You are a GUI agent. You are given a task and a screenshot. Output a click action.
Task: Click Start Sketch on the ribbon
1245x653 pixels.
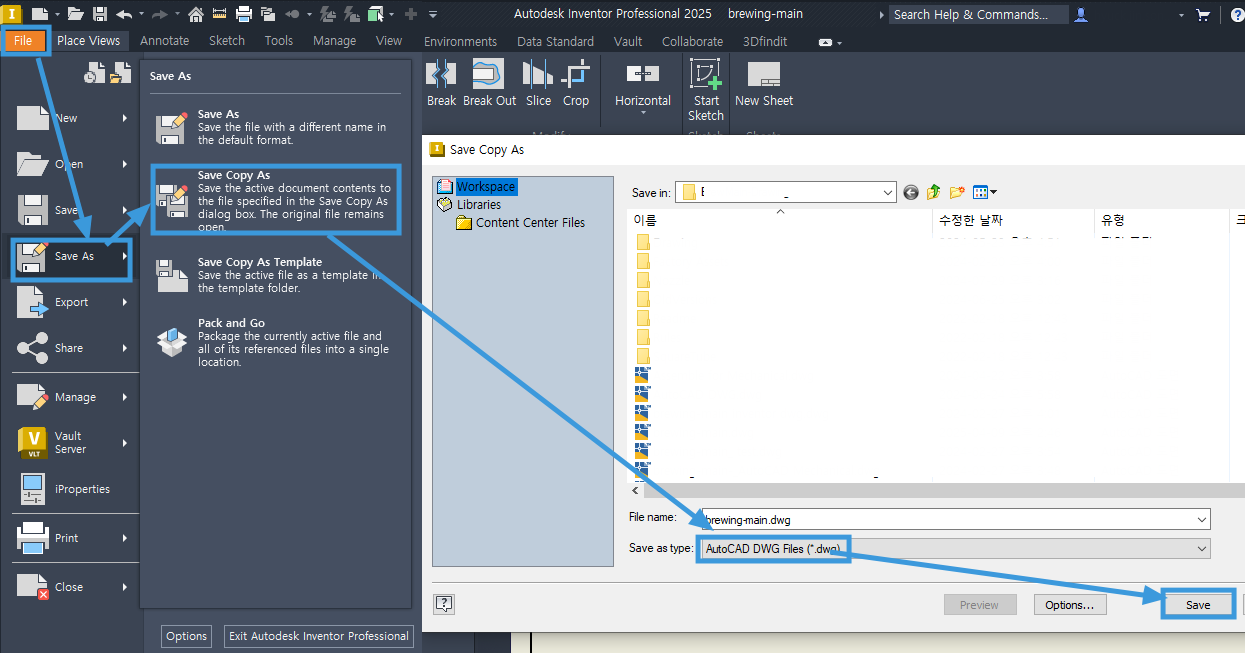706,88
